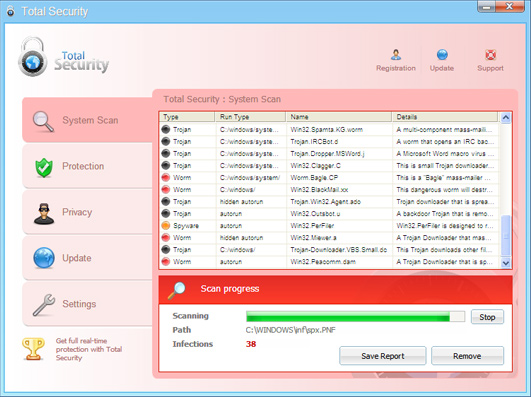Click the Update globe icon in header
Image resolution: width=531 pixels, height=397 pixels.
pos(442,54)
